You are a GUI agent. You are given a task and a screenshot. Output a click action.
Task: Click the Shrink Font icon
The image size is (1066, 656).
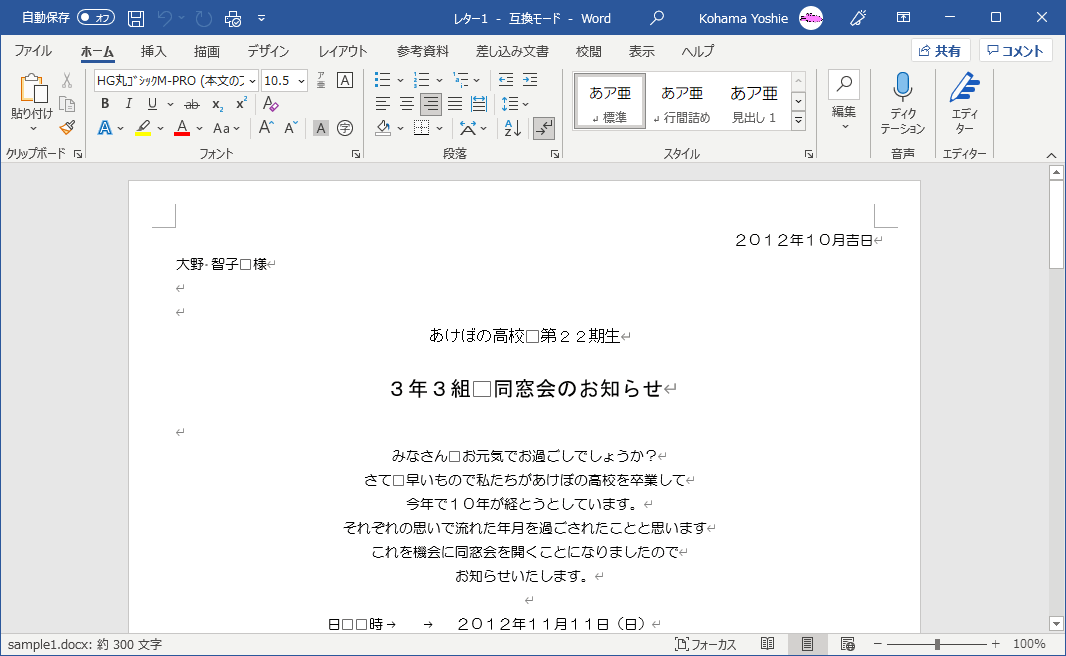click(x=291, y=127)
